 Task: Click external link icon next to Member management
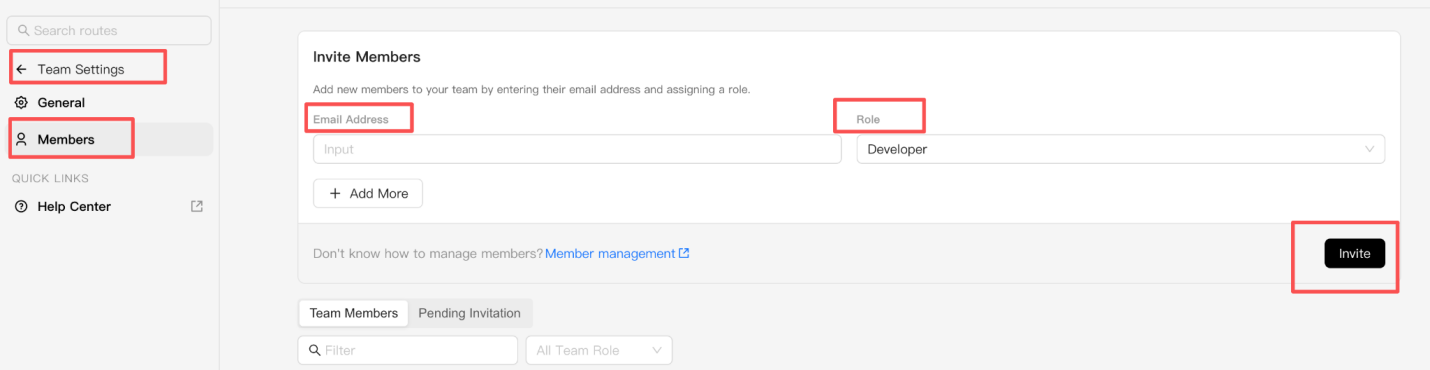click(684, 253)
